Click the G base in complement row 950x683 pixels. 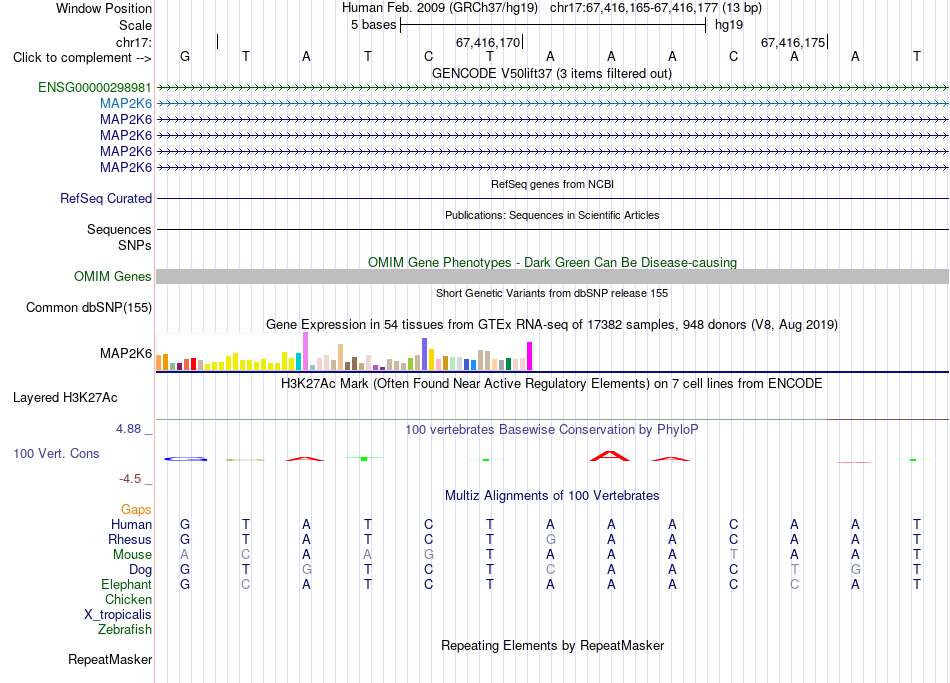185,56
